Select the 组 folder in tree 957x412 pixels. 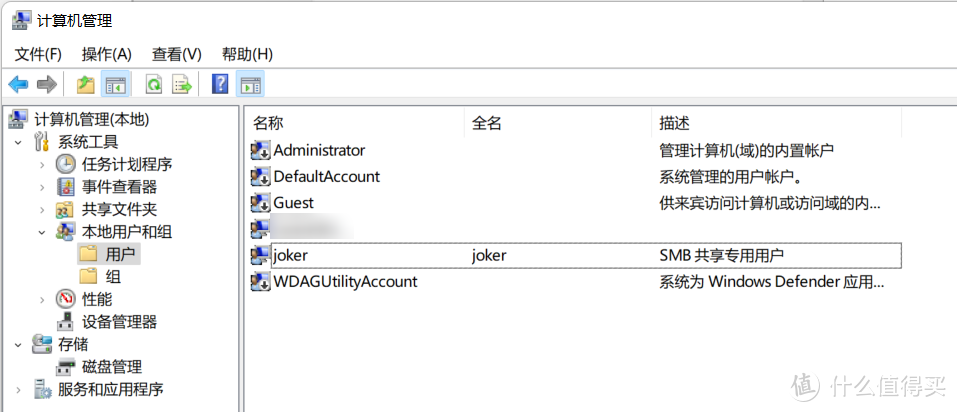112,277
